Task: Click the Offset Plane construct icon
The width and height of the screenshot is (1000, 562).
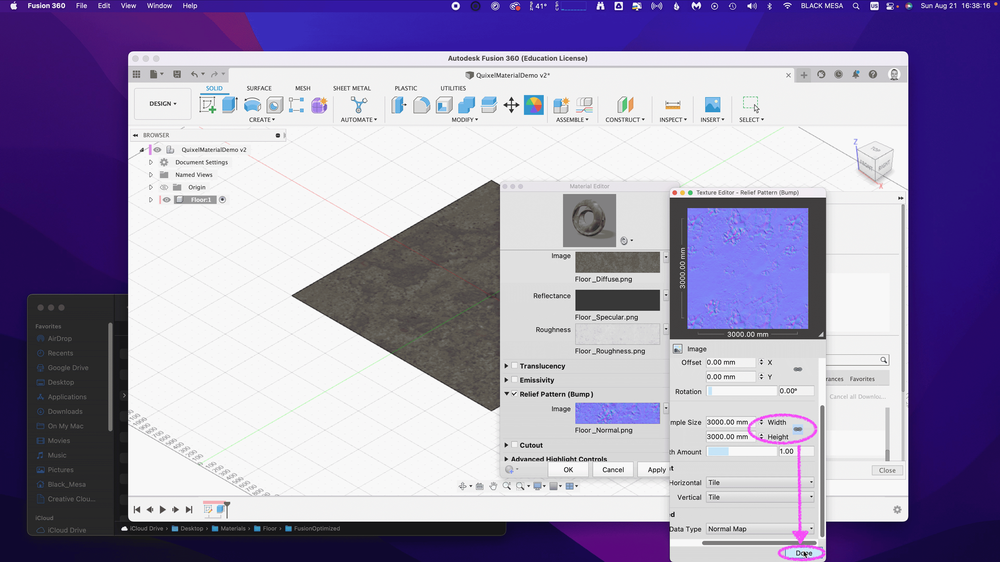Action: click(625, 105)
